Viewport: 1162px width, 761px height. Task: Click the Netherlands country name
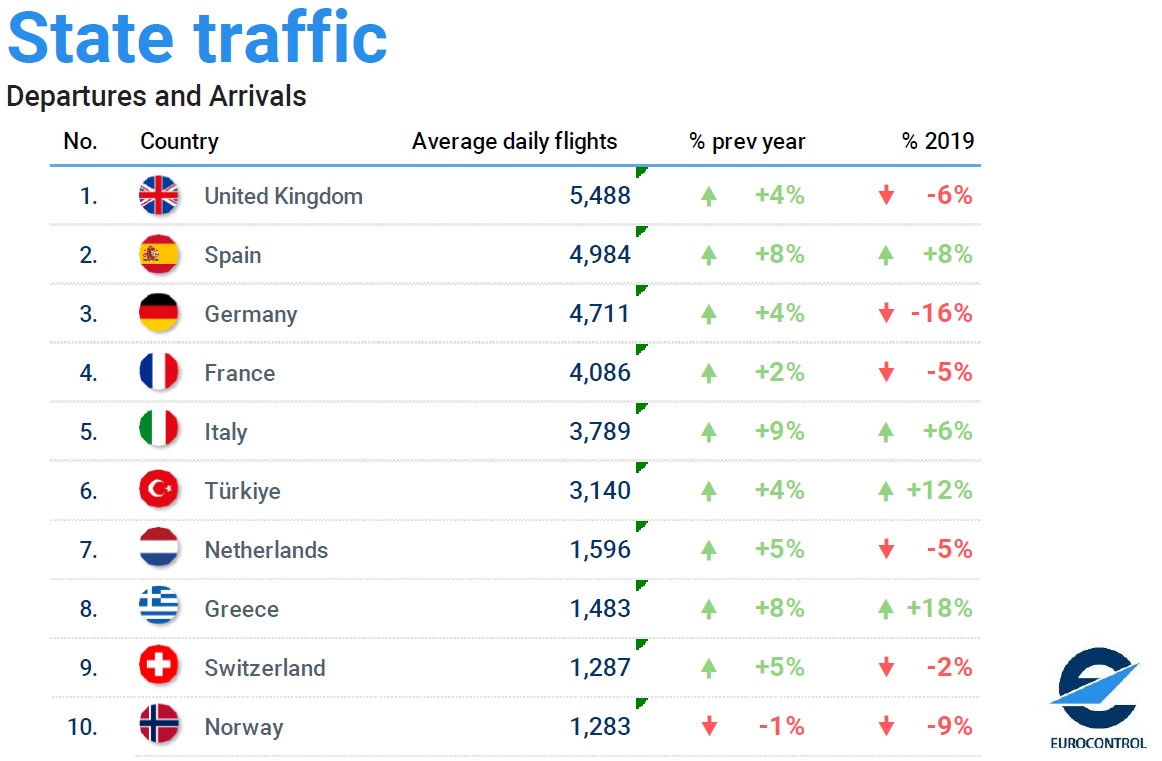[266, 550]
